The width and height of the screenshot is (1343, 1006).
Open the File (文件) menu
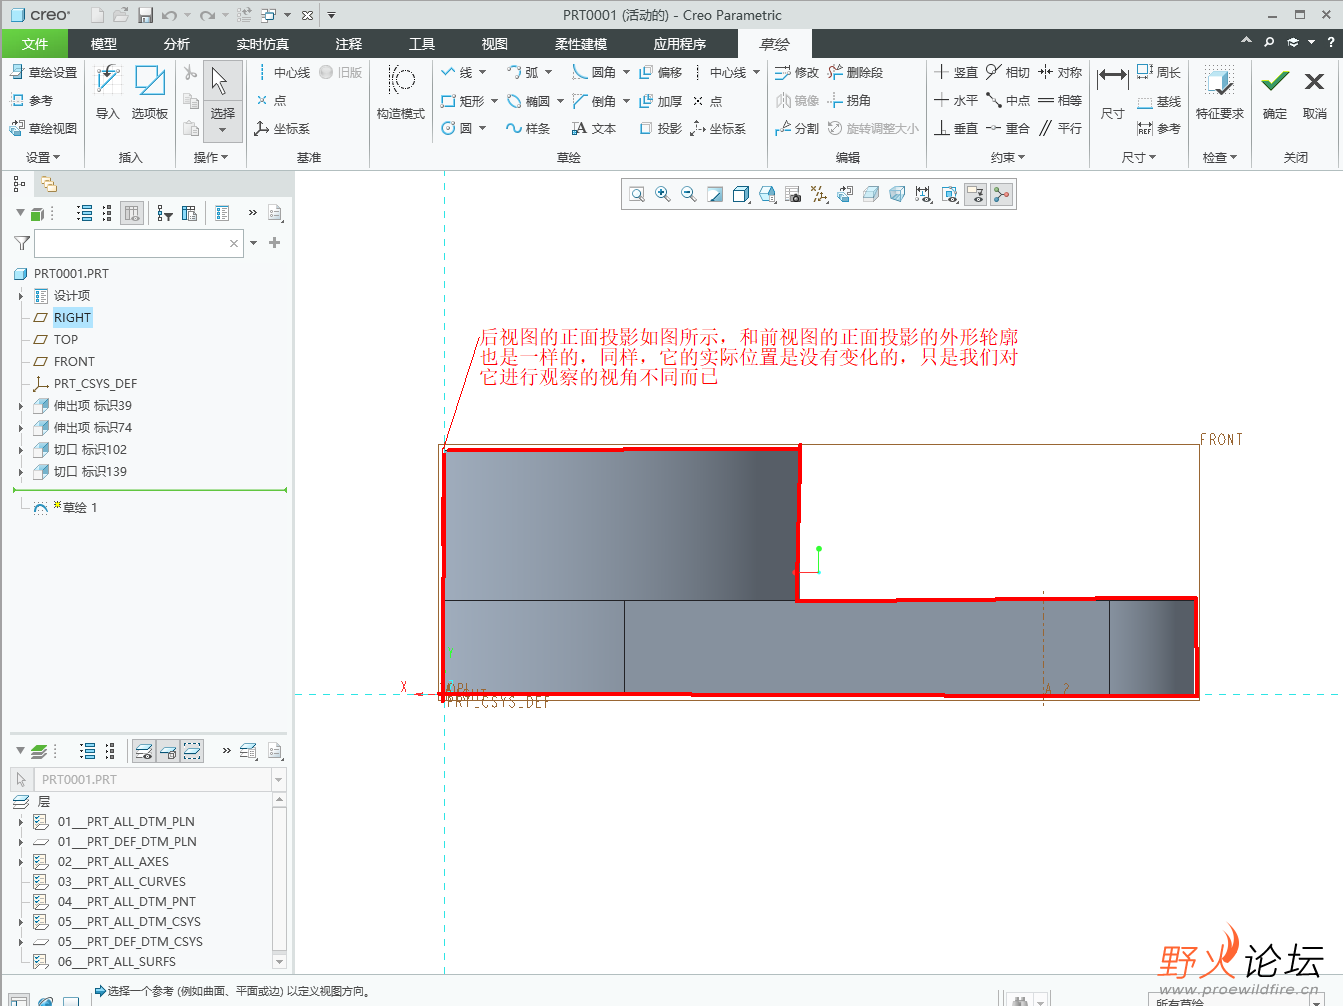tap(35, 44)
